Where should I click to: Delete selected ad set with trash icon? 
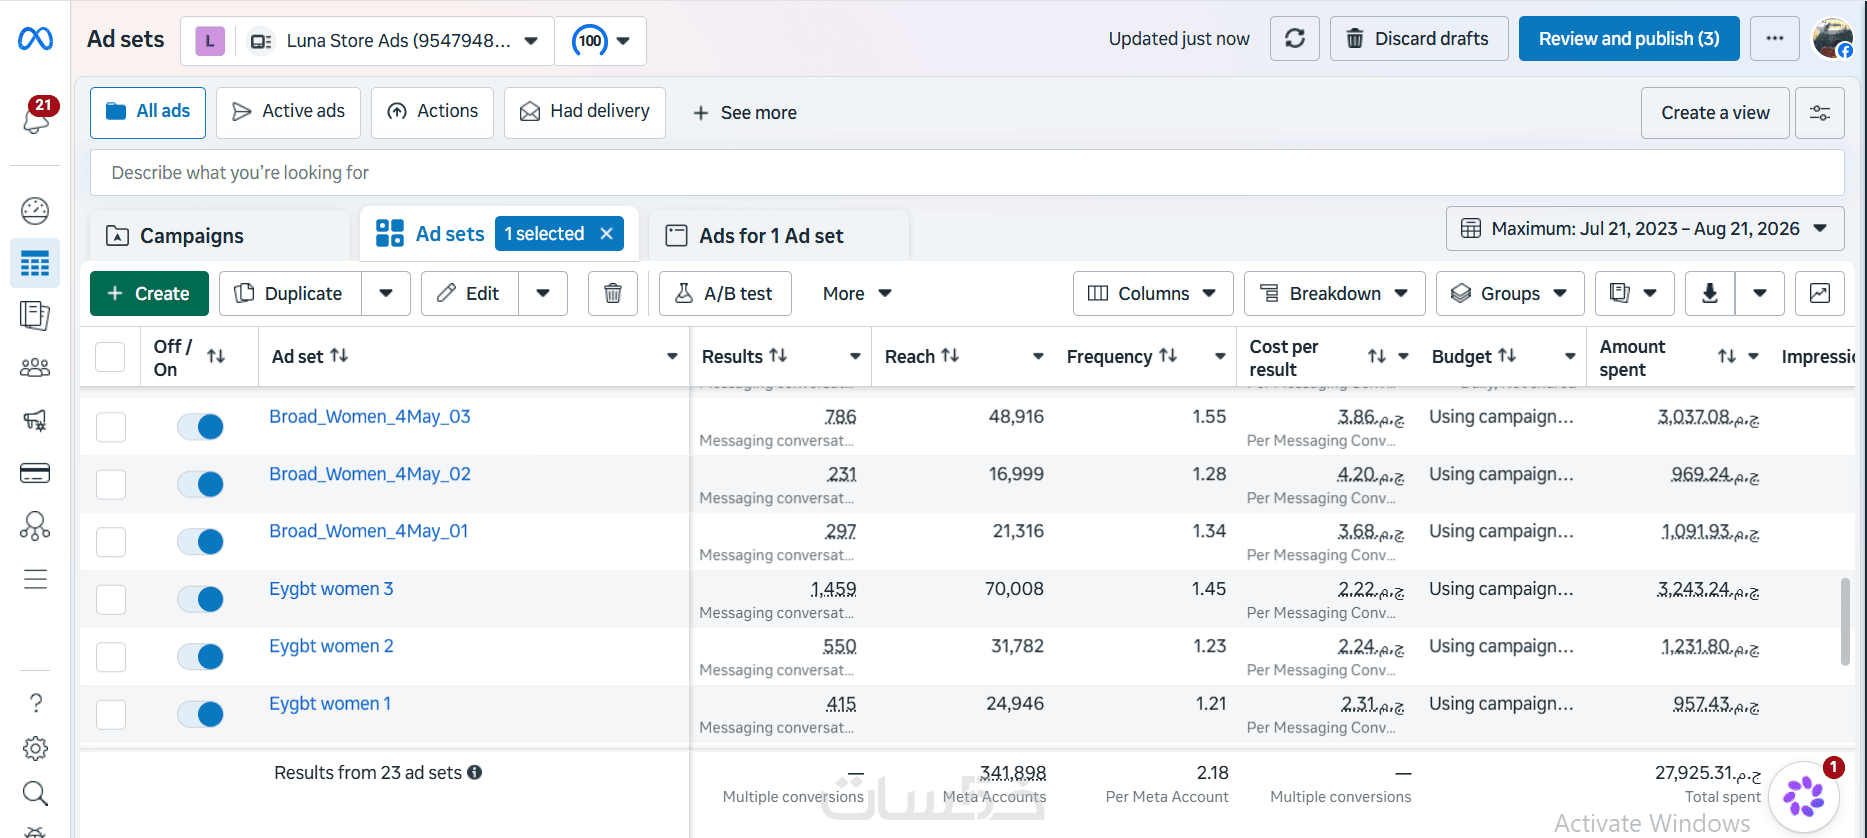pyautogui.click(x=613, y=293)
